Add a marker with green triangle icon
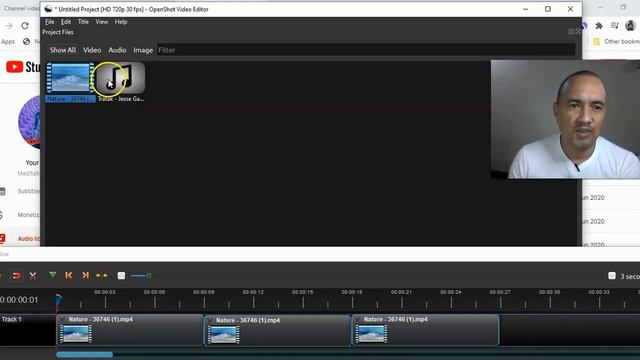 pos(53,275)
